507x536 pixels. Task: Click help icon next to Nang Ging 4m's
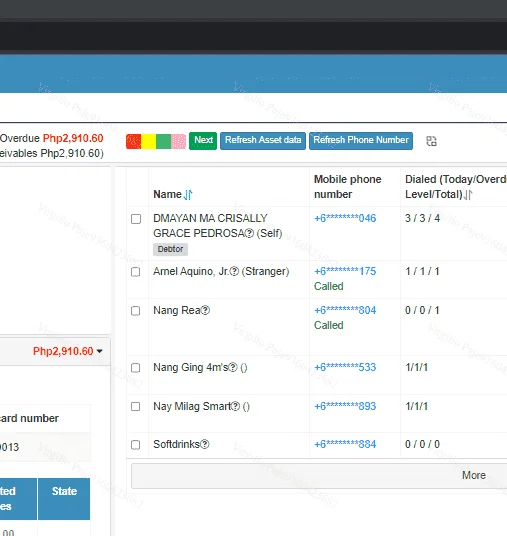pos(233,367)
